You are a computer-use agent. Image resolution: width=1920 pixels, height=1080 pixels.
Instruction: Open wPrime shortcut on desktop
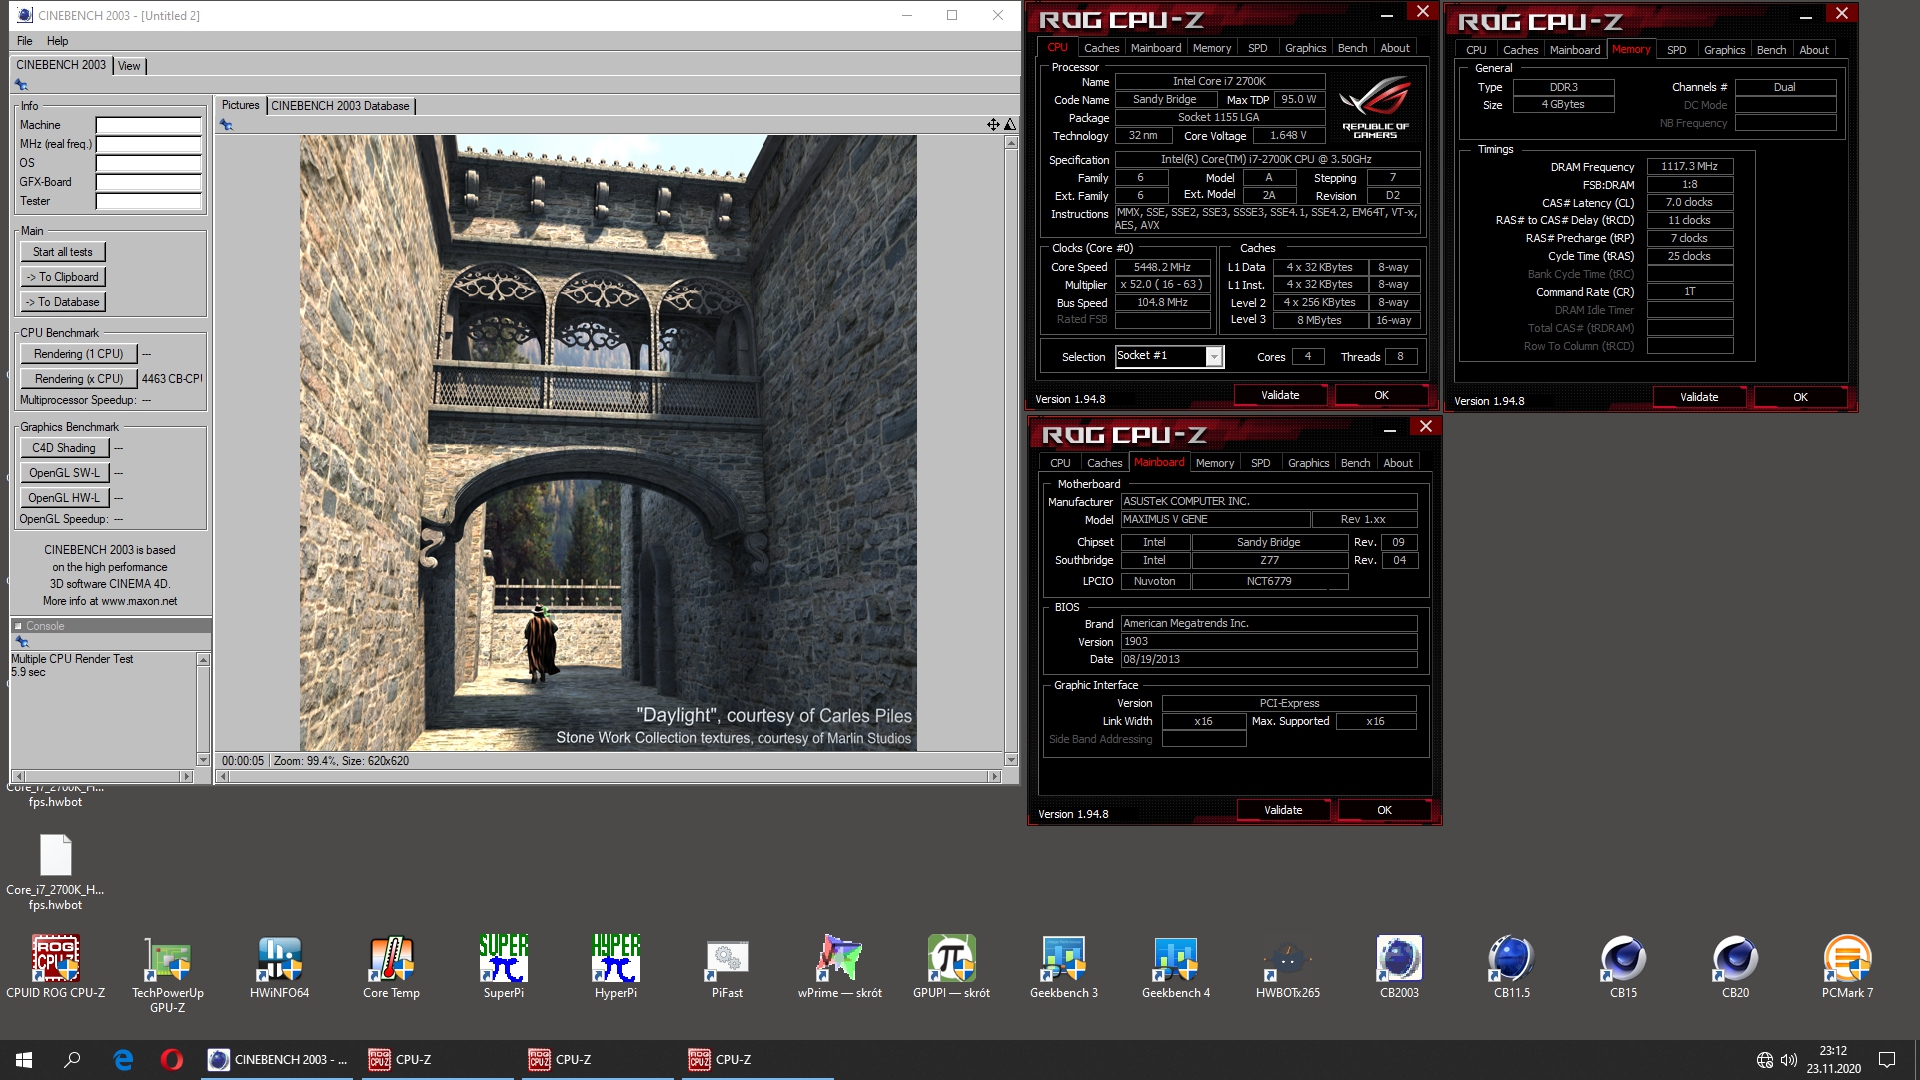coord(840,966)
